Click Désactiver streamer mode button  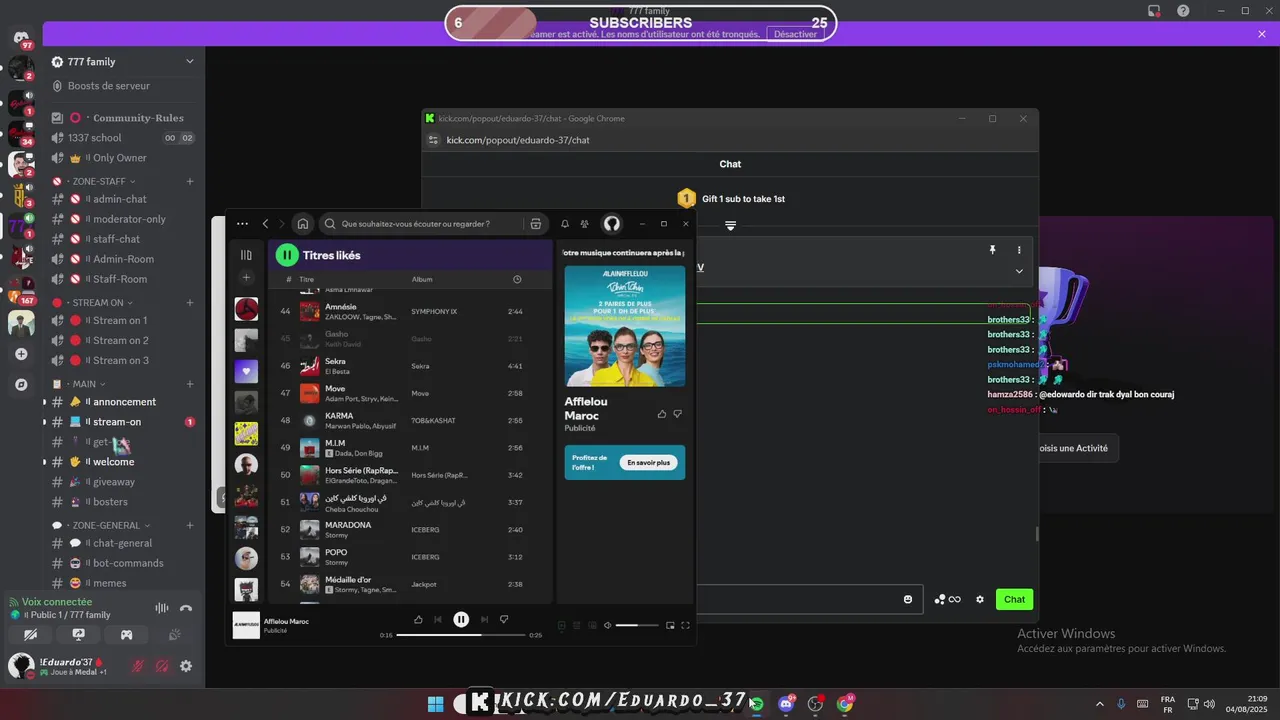(x=796, y=34)
